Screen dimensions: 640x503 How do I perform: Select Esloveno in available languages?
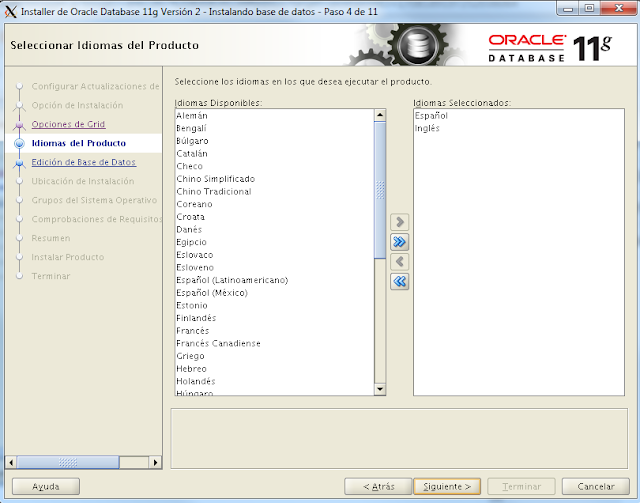click(x=274, y=267)
